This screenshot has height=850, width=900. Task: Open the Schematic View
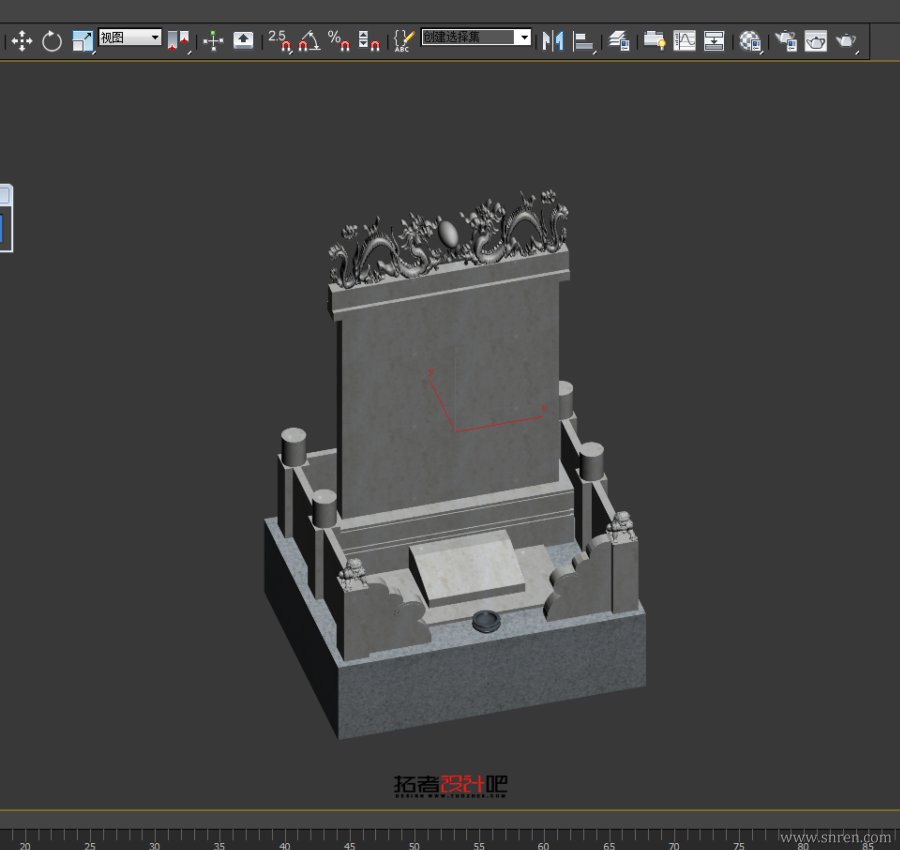click(x=714, y=41)
